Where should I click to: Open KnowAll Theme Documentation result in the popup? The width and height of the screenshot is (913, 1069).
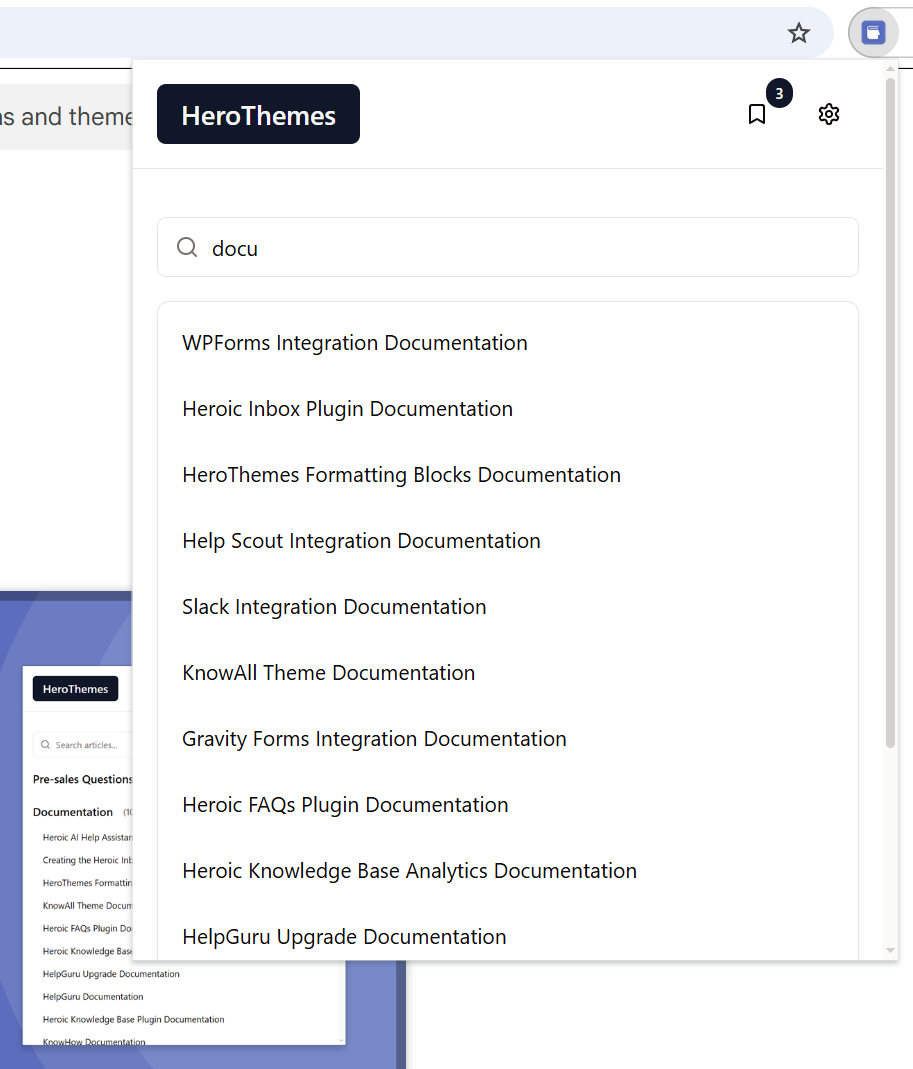click(328, 673)
